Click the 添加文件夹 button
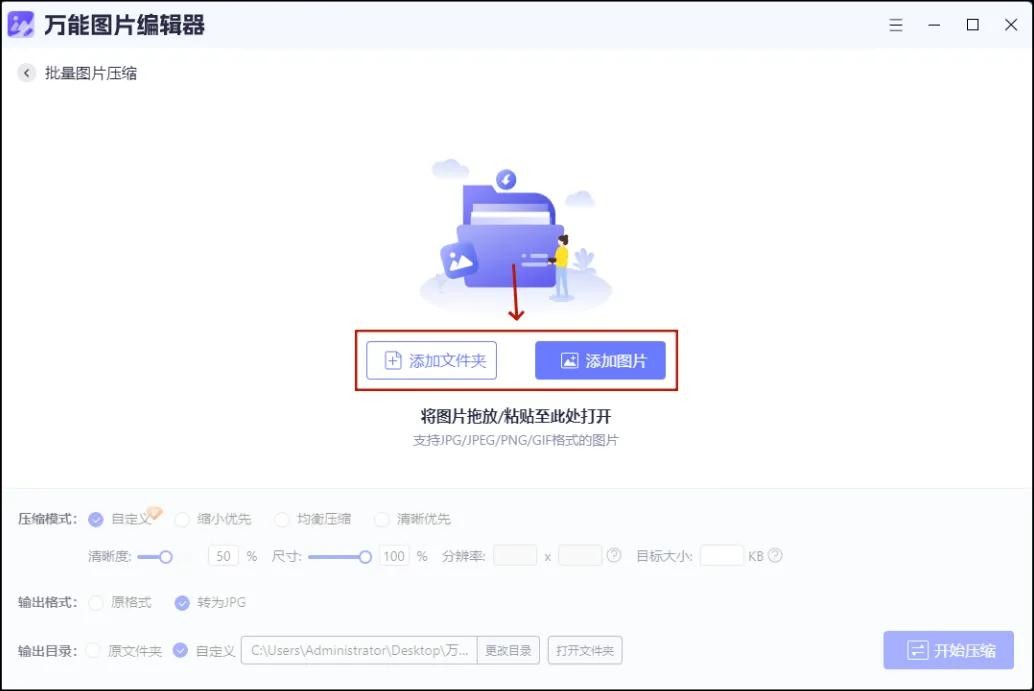Image resolution: width=1034 pixels, height=691 pixels. click(x=431, y=361)
